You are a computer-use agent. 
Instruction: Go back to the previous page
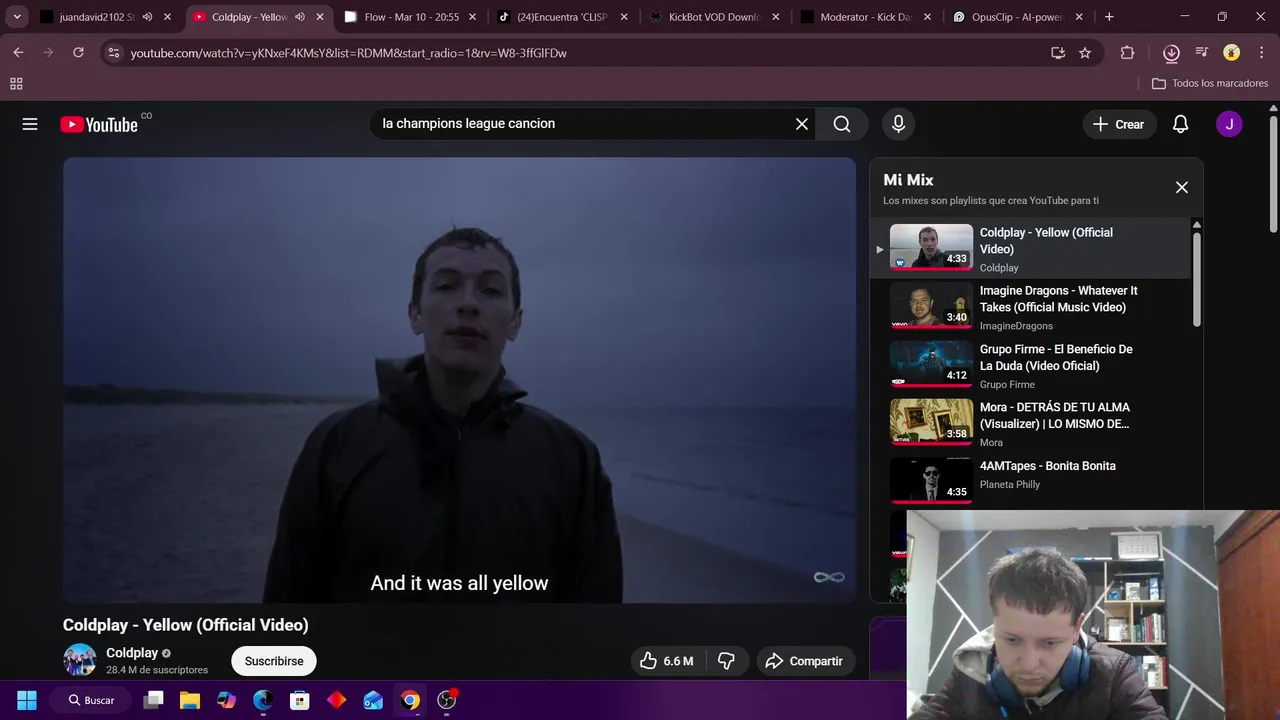pyautogui.click(x=18, y=53)
